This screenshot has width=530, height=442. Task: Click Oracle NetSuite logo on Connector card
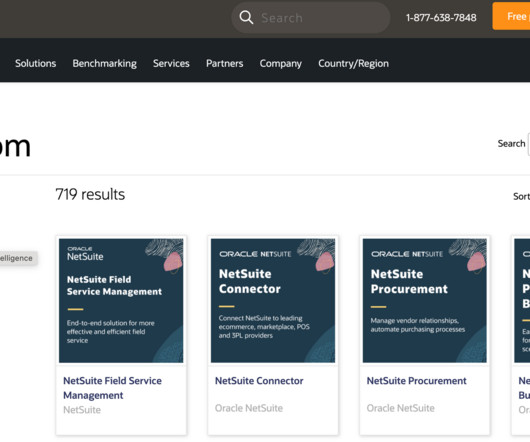[255, 254]
